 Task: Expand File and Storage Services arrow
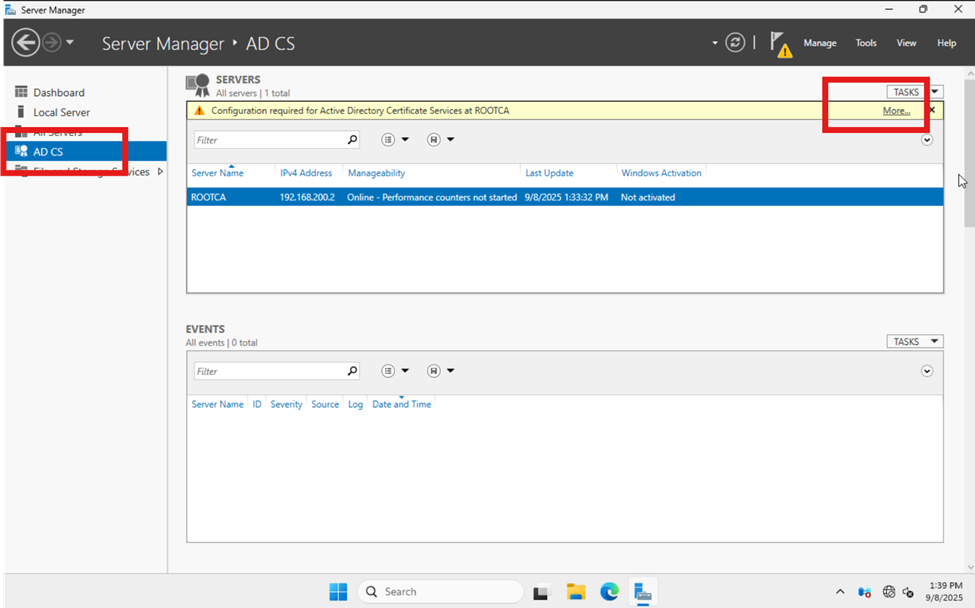160,172
